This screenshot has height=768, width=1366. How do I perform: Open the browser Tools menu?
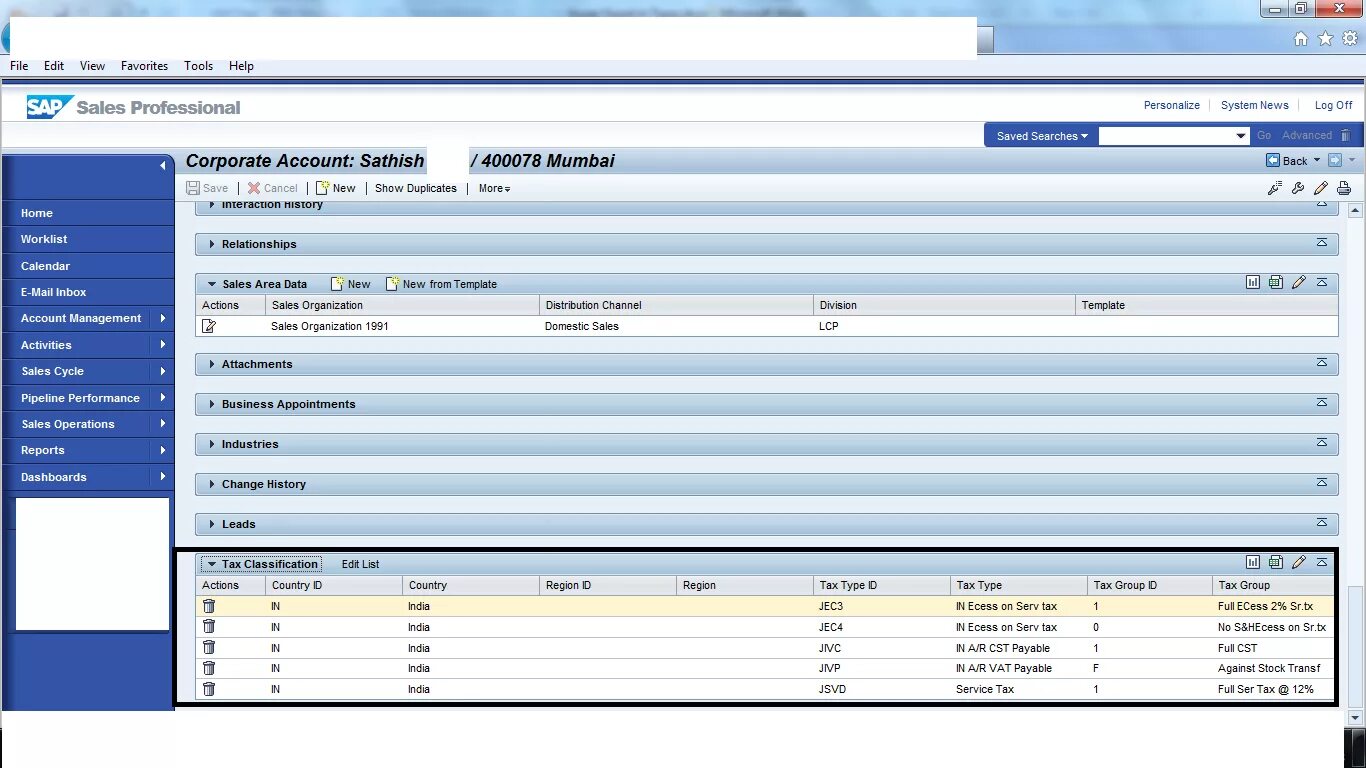198,66
